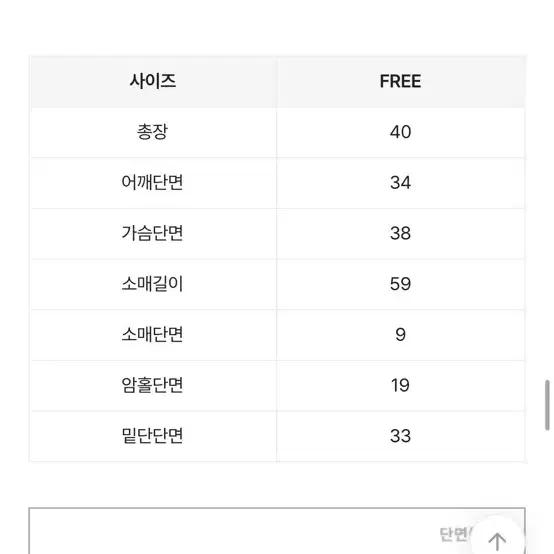
Task: Select the 사이즈 header cell
Action: point(153,81)
